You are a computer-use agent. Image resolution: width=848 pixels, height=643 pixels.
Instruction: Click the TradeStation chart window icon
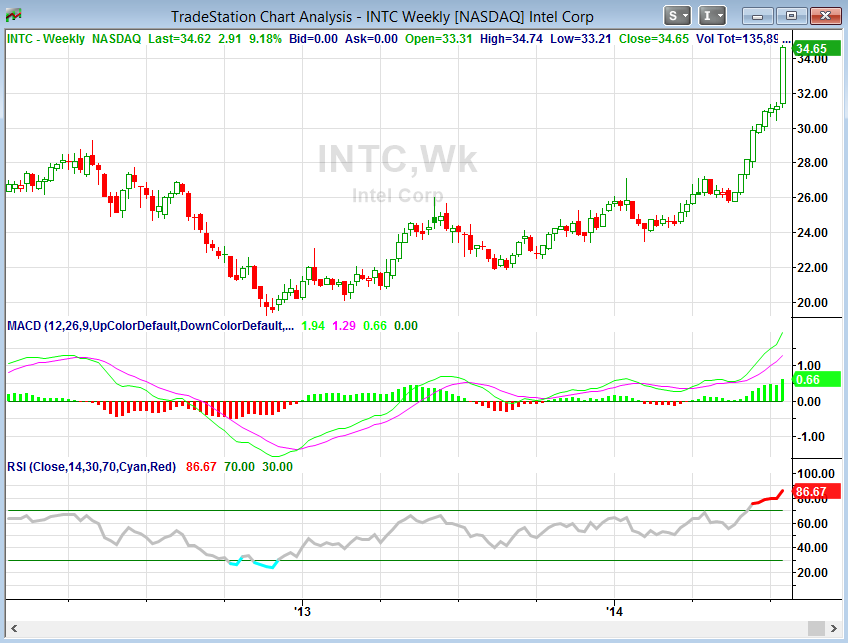coord(14,16)
